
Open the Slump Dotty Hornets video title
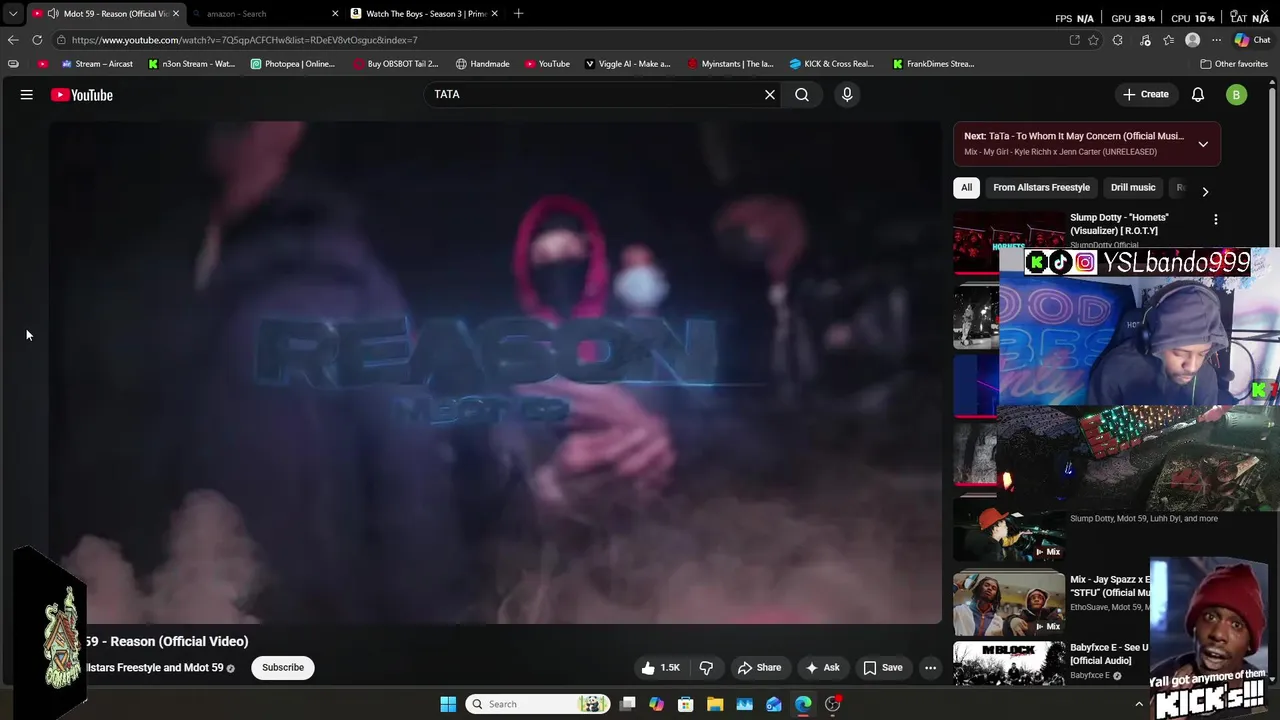point(1120,223)
